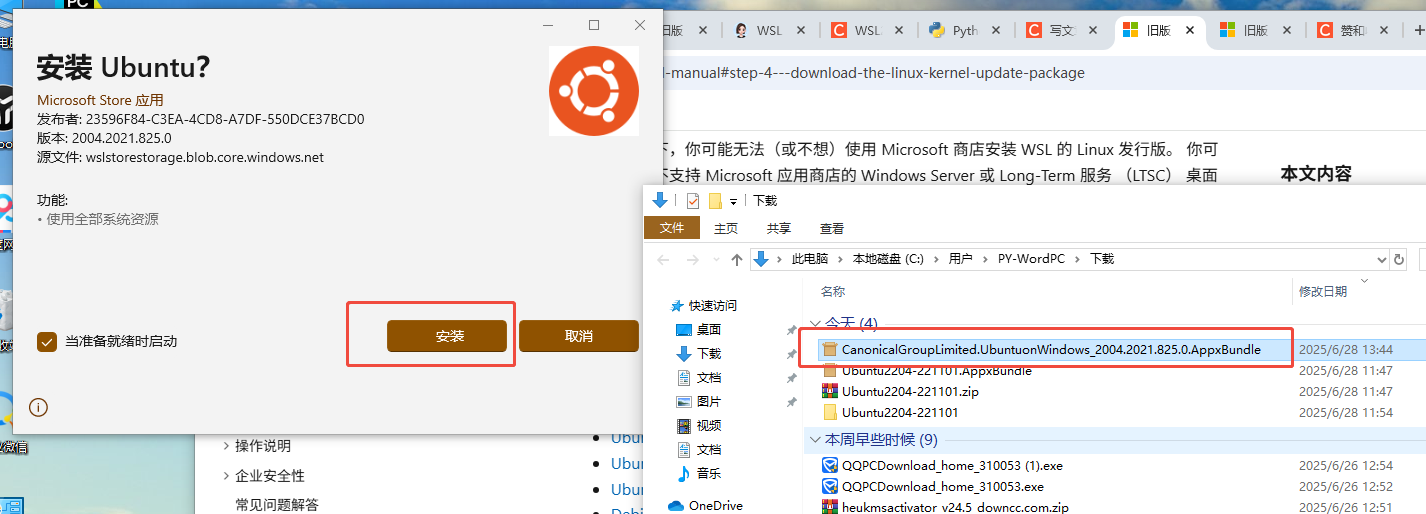Image resolution: width=1426 pixels, height=514 pixels.
Task: Switch to the 赞和 browser tab
Action: pos(1353,31)
